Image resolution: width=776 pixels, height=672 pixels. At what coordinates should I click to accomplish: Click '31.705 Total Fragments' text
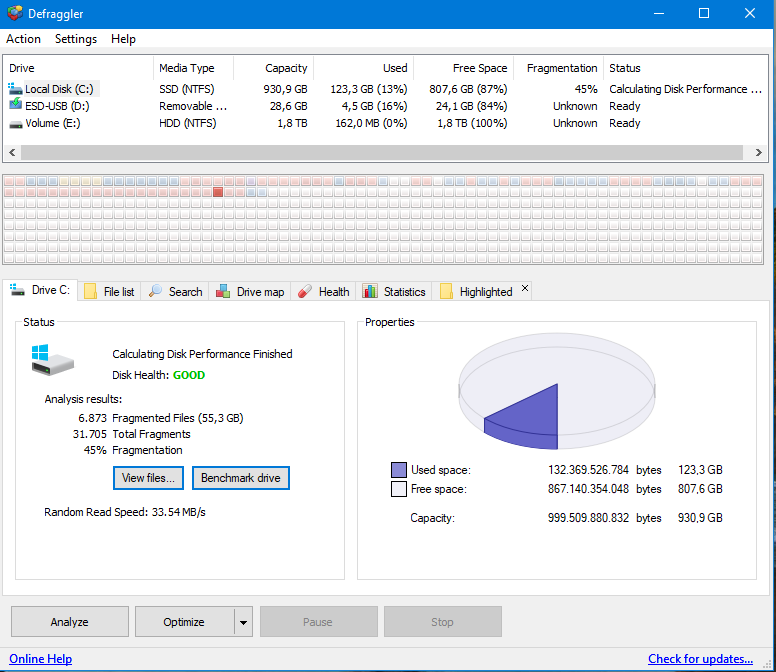132,434
